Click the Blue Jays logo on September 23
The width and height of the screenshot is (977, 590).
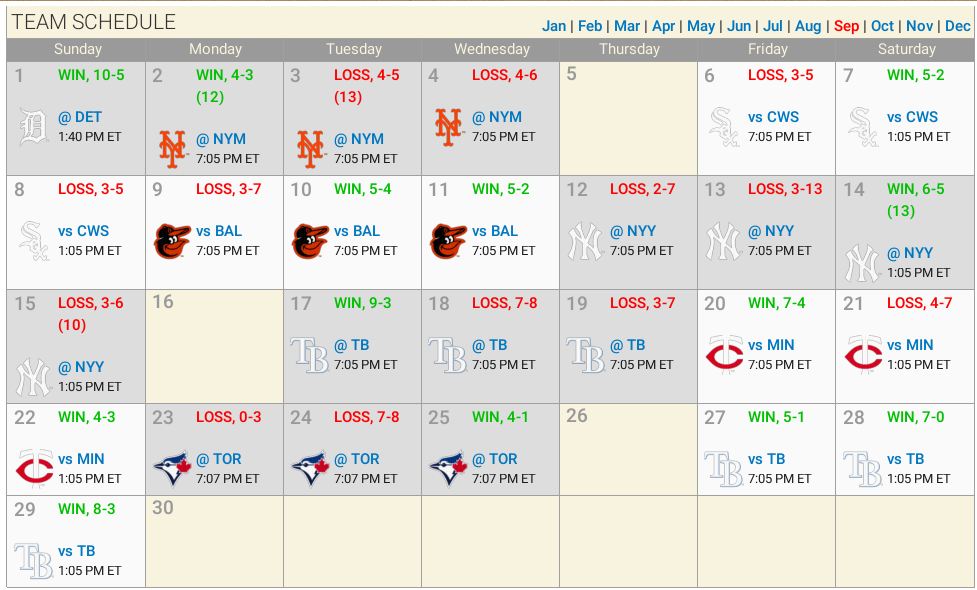tap(172, 469)
